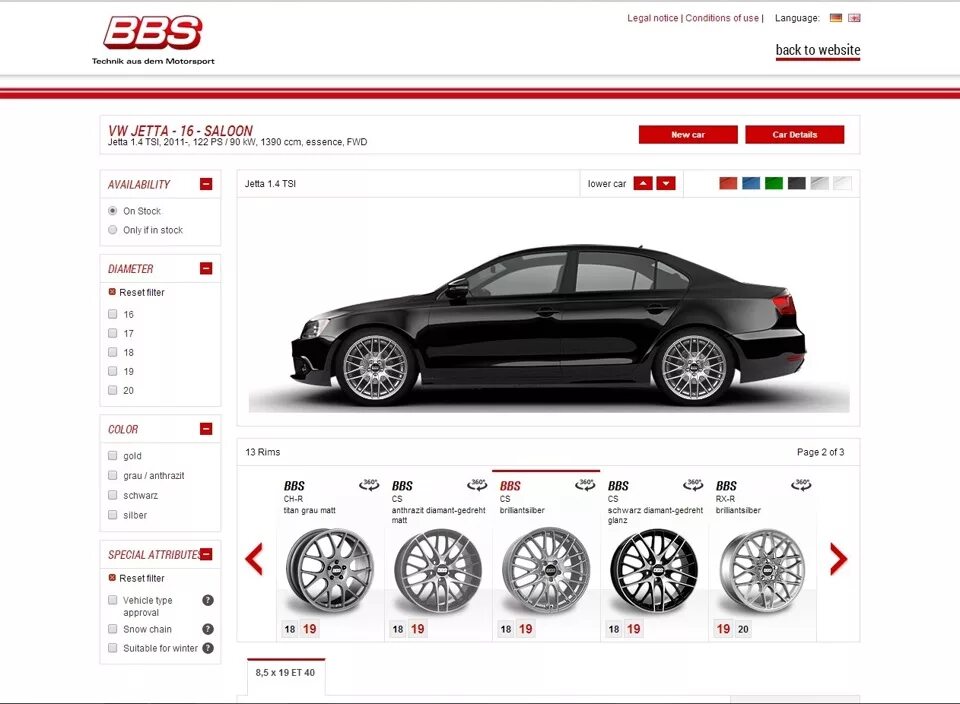This screenshot has width=960, height=704.
Task: Paint the car red
Action: (728, 183)
